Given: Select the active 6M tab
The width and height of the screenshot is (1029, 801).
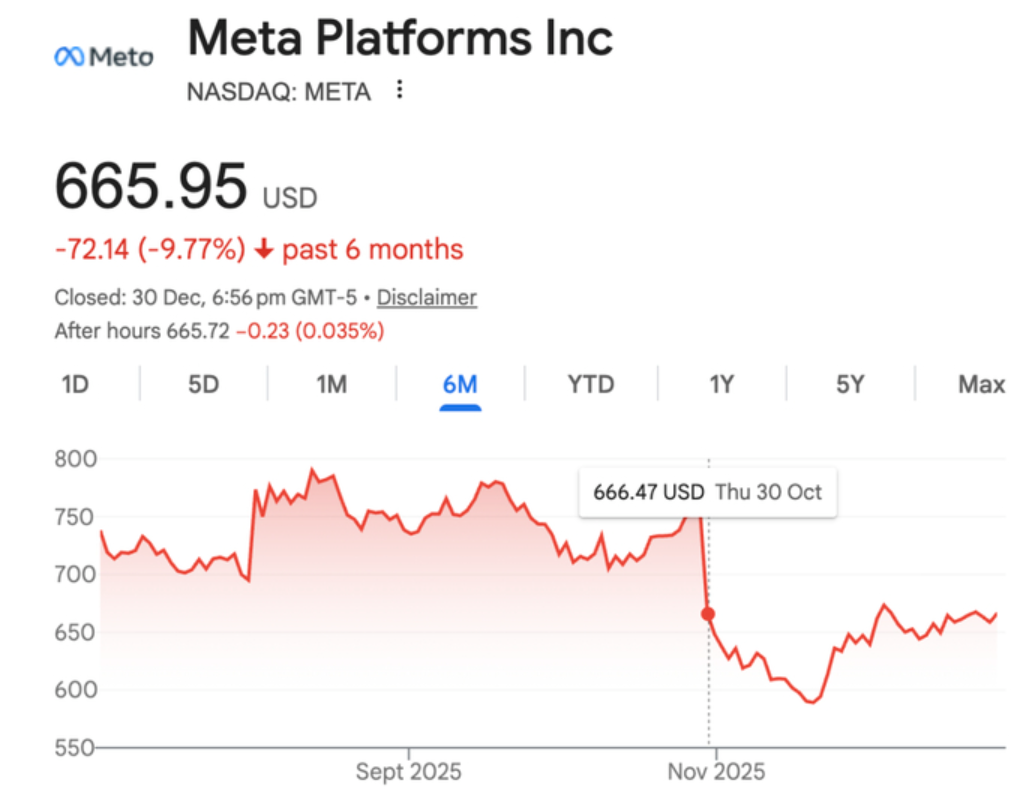Looking at the screenshot, I should click(460, 384).
